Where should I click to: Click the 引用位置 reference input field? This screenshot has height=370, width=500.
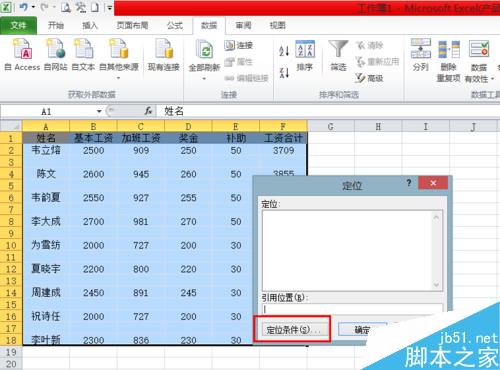coord(353,309)
